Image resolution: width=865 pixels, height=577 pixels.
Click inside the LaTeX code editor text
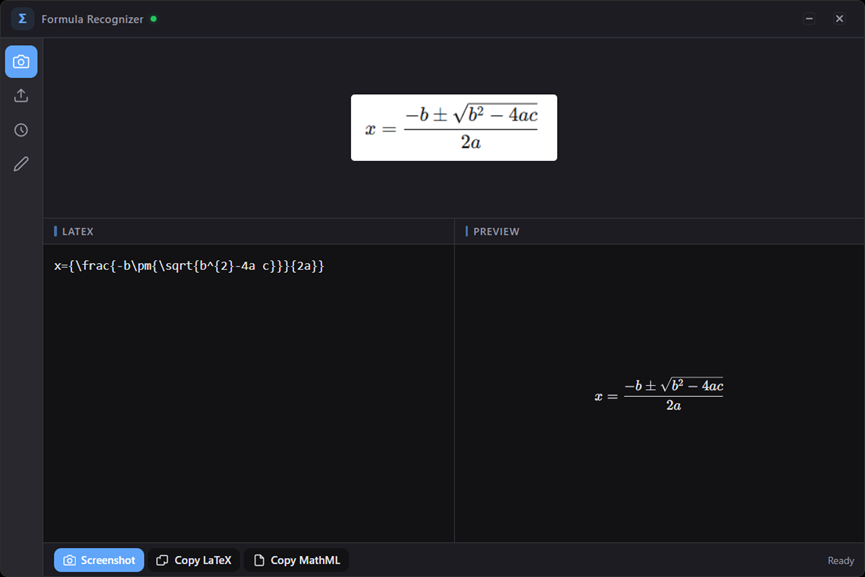pyautogui.click(x=189, y=266)
